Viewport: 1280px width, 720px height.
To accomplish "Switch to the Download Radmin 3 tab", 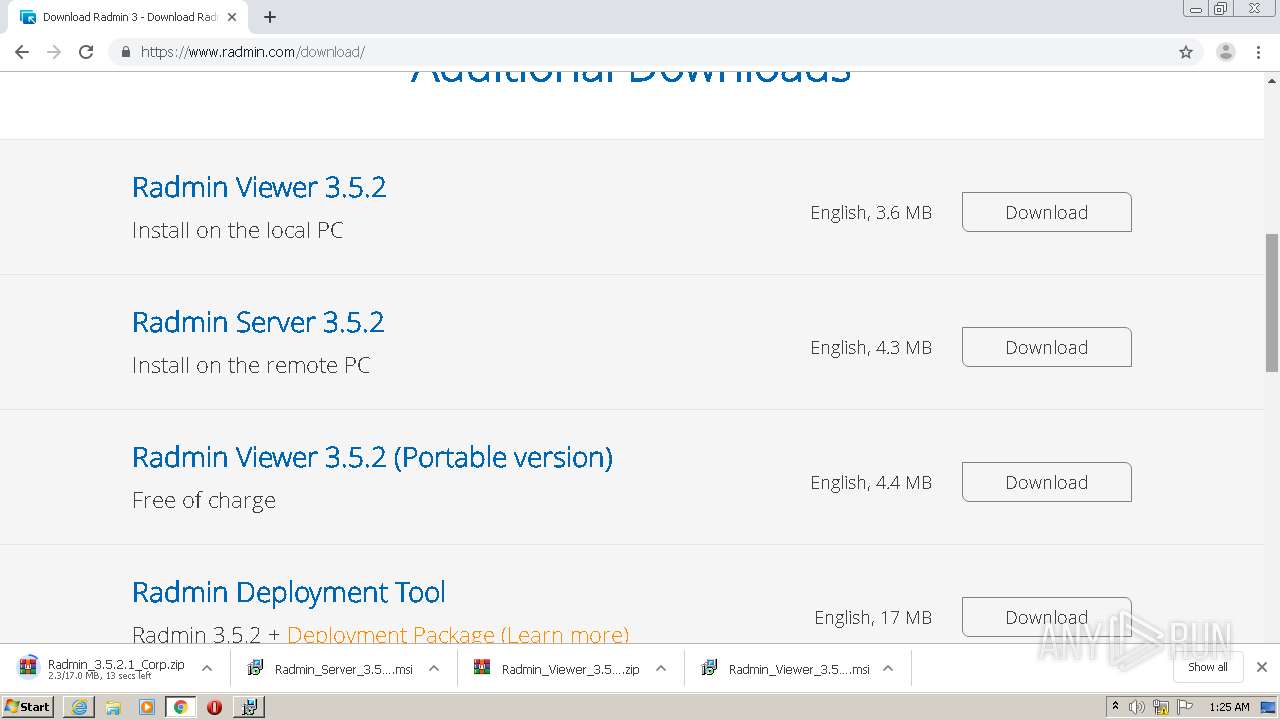I will coord(128,17).
